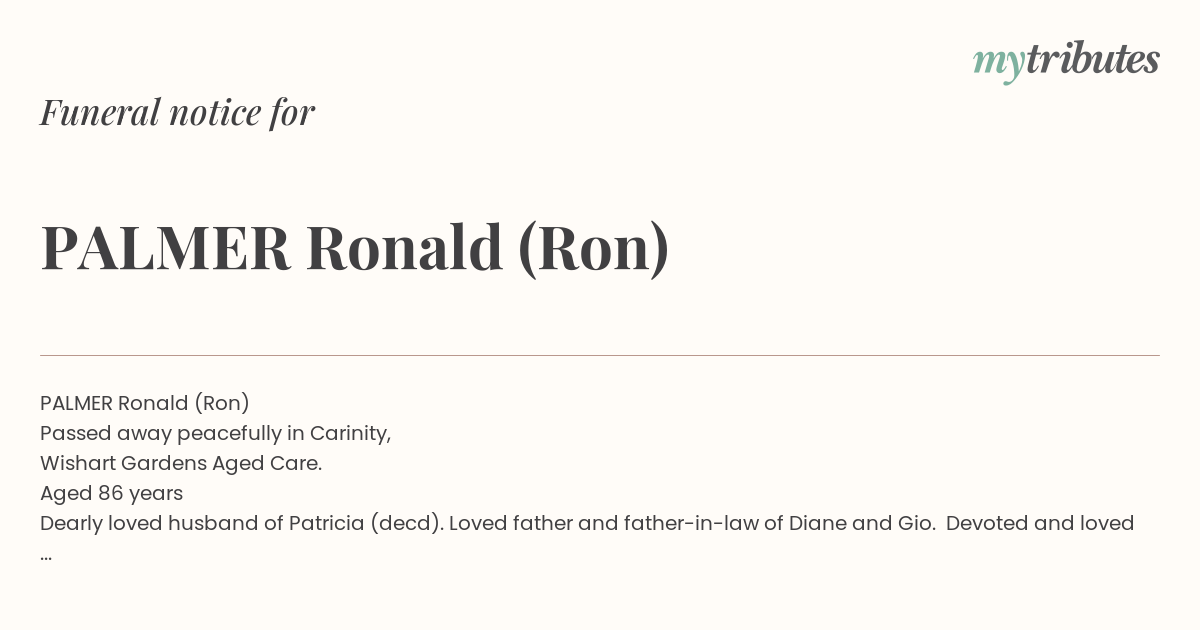Expand the truncated text ellipsis
The height and width of the screenshot is (630, 1200).
[x=46, y=556]
